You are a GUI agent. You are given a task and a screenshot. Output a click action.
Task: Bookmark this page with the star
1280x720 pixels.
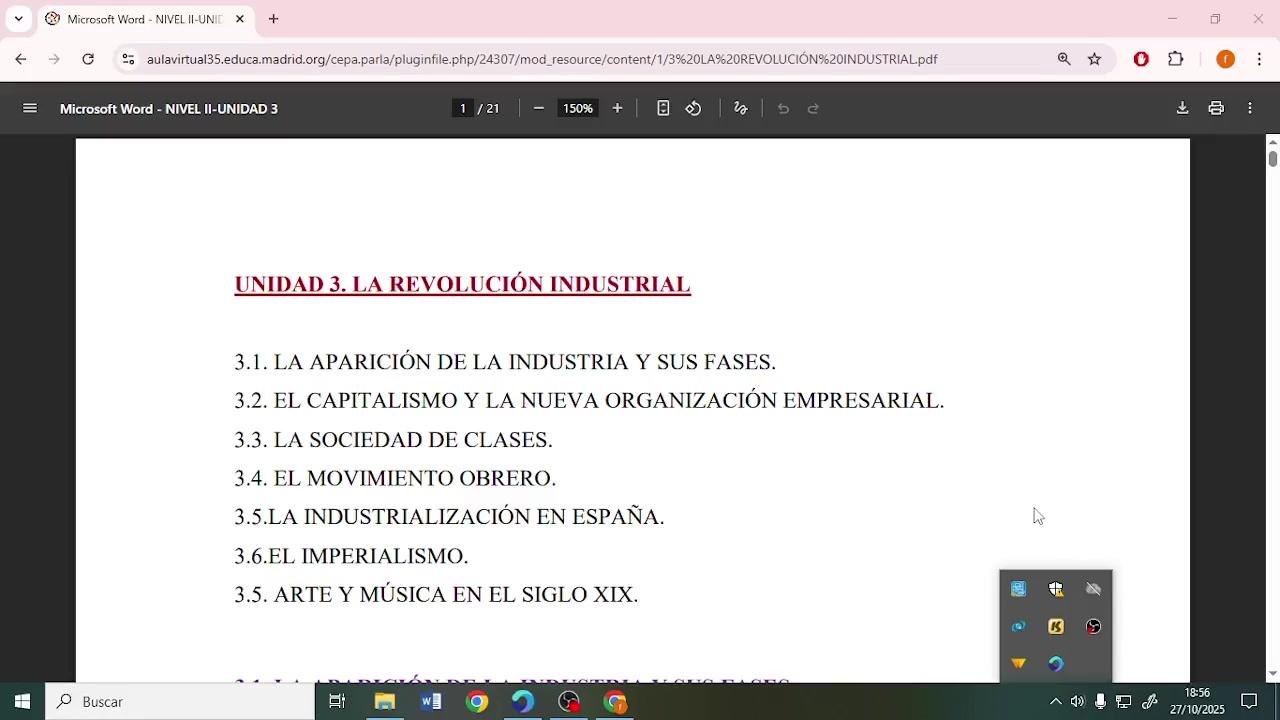click(1095, 59)
